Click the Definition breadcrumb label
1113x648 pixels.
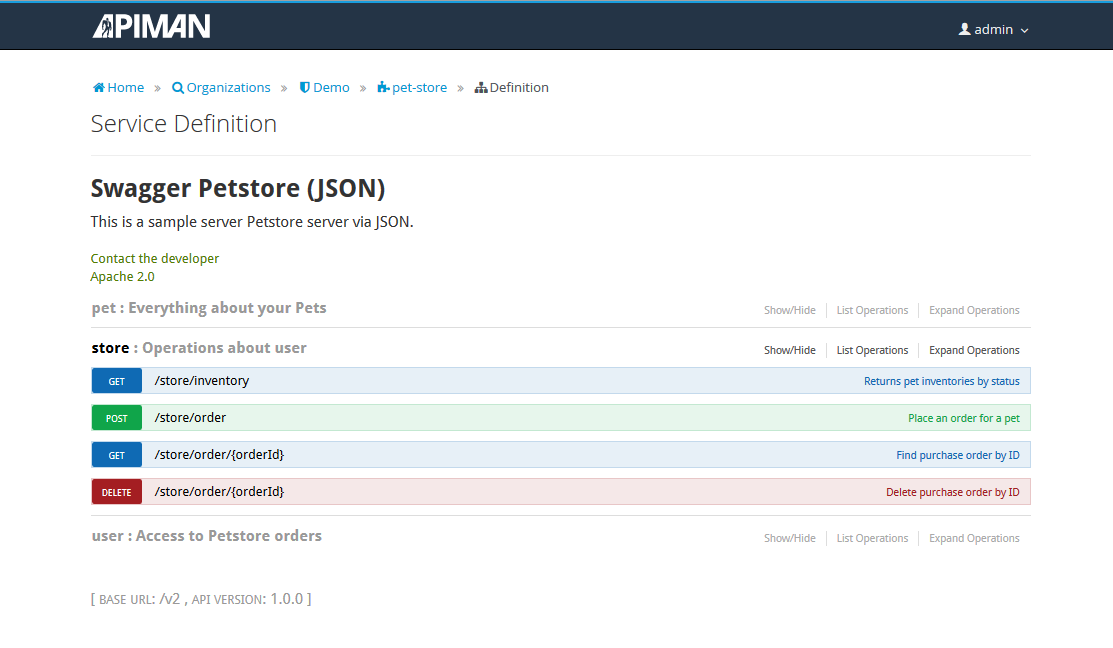(x=519, y=87)
